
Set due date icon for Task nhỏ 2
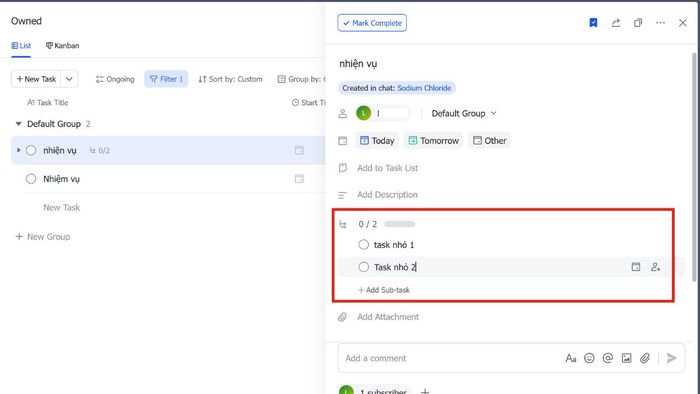tap(636, 267)
